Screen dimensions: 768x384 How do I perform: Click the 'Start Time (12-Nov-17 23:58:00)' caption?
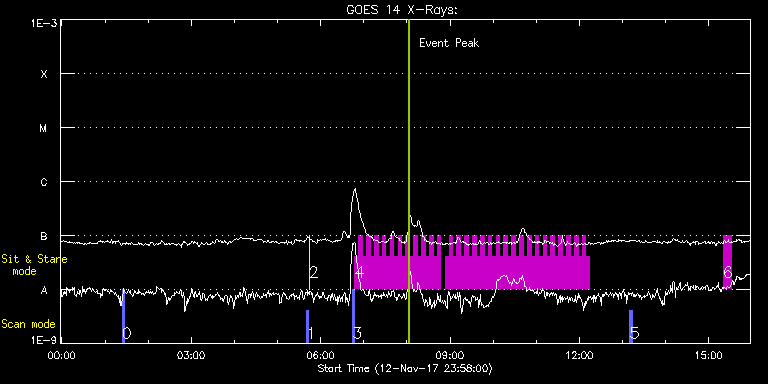pos(405,368)
